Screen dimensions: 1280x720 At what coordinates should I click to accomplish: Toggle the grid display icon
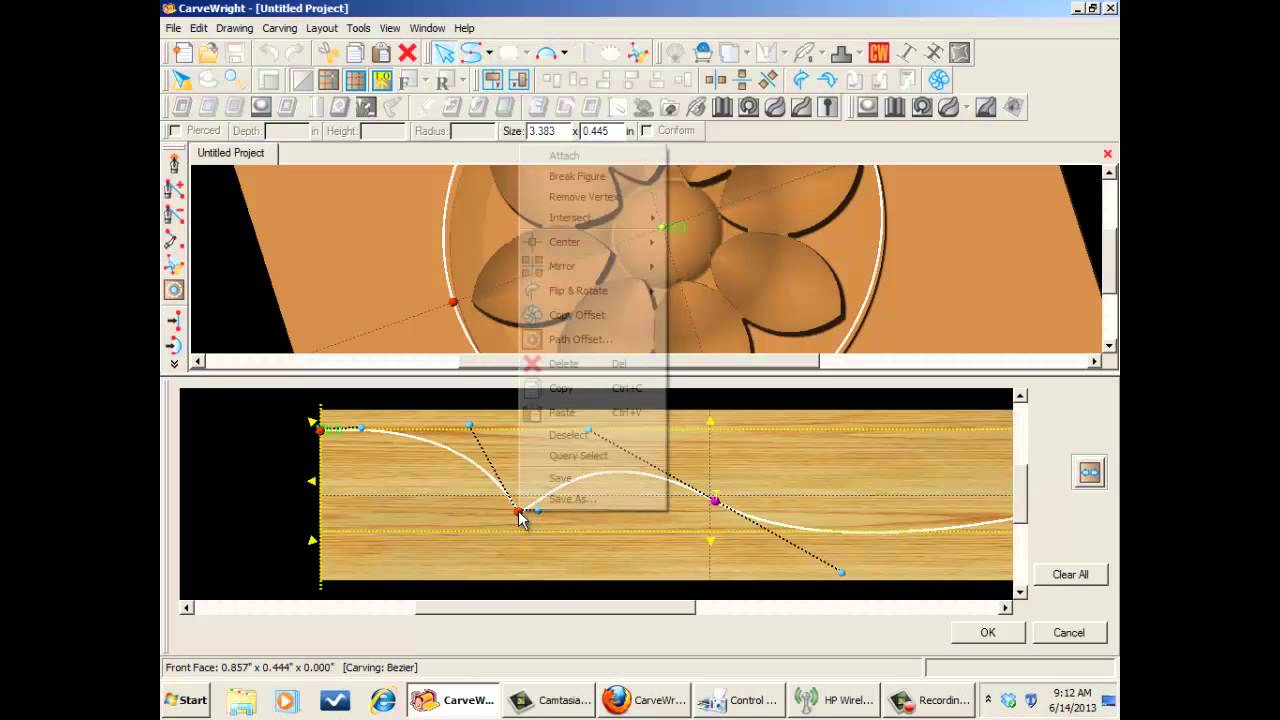click(329, 80)
